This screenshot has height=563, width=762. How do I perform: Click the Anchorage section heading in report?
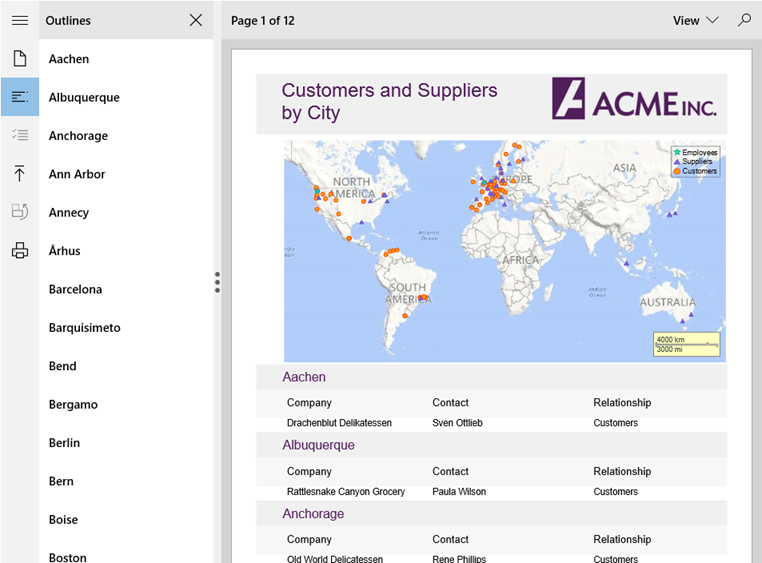313,514
